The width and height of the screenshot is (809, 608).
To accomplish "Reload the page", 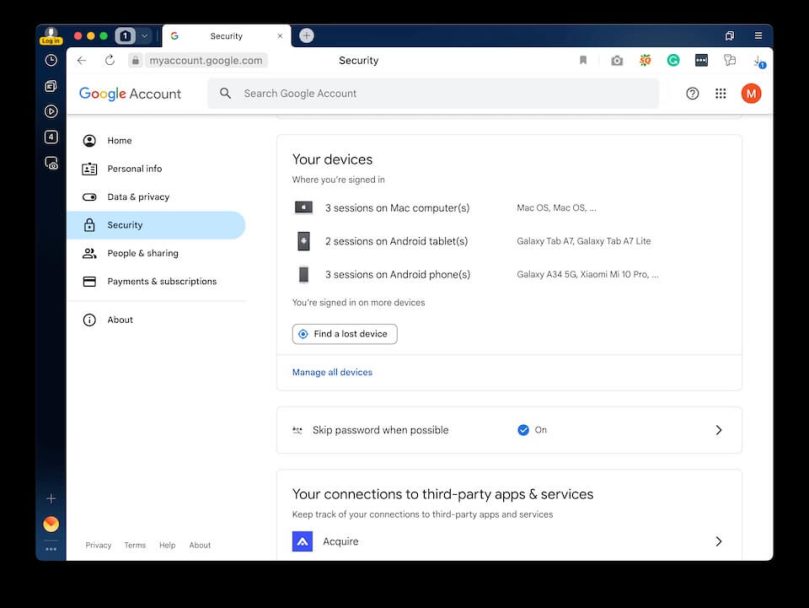I will (110, 61).
